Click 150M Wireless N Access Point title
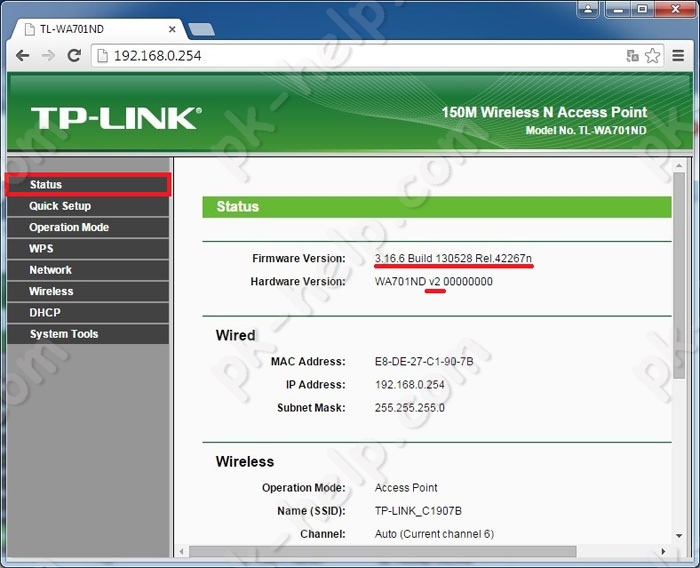 tap(544, 112)
